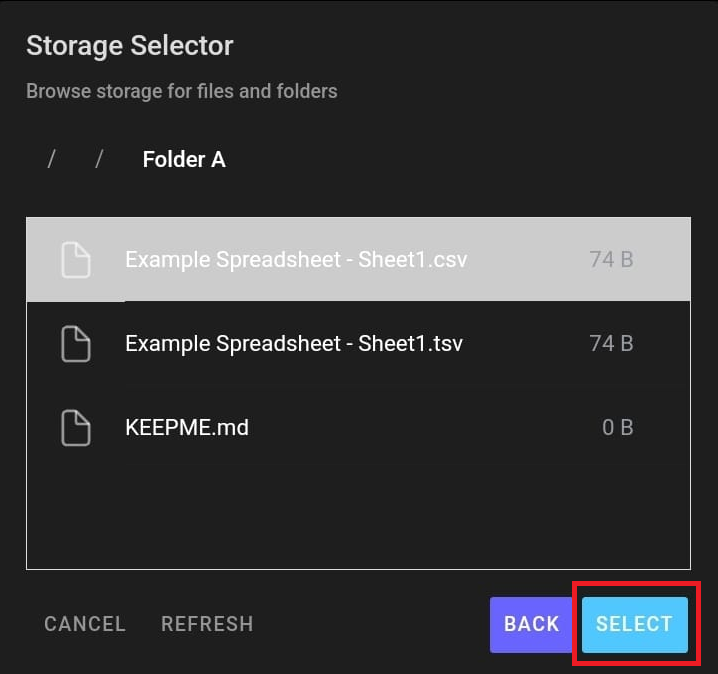Click empty footer space between Refresh and Back
The height and width of the screenshot is (674, 718).
[x=370, y=624]
